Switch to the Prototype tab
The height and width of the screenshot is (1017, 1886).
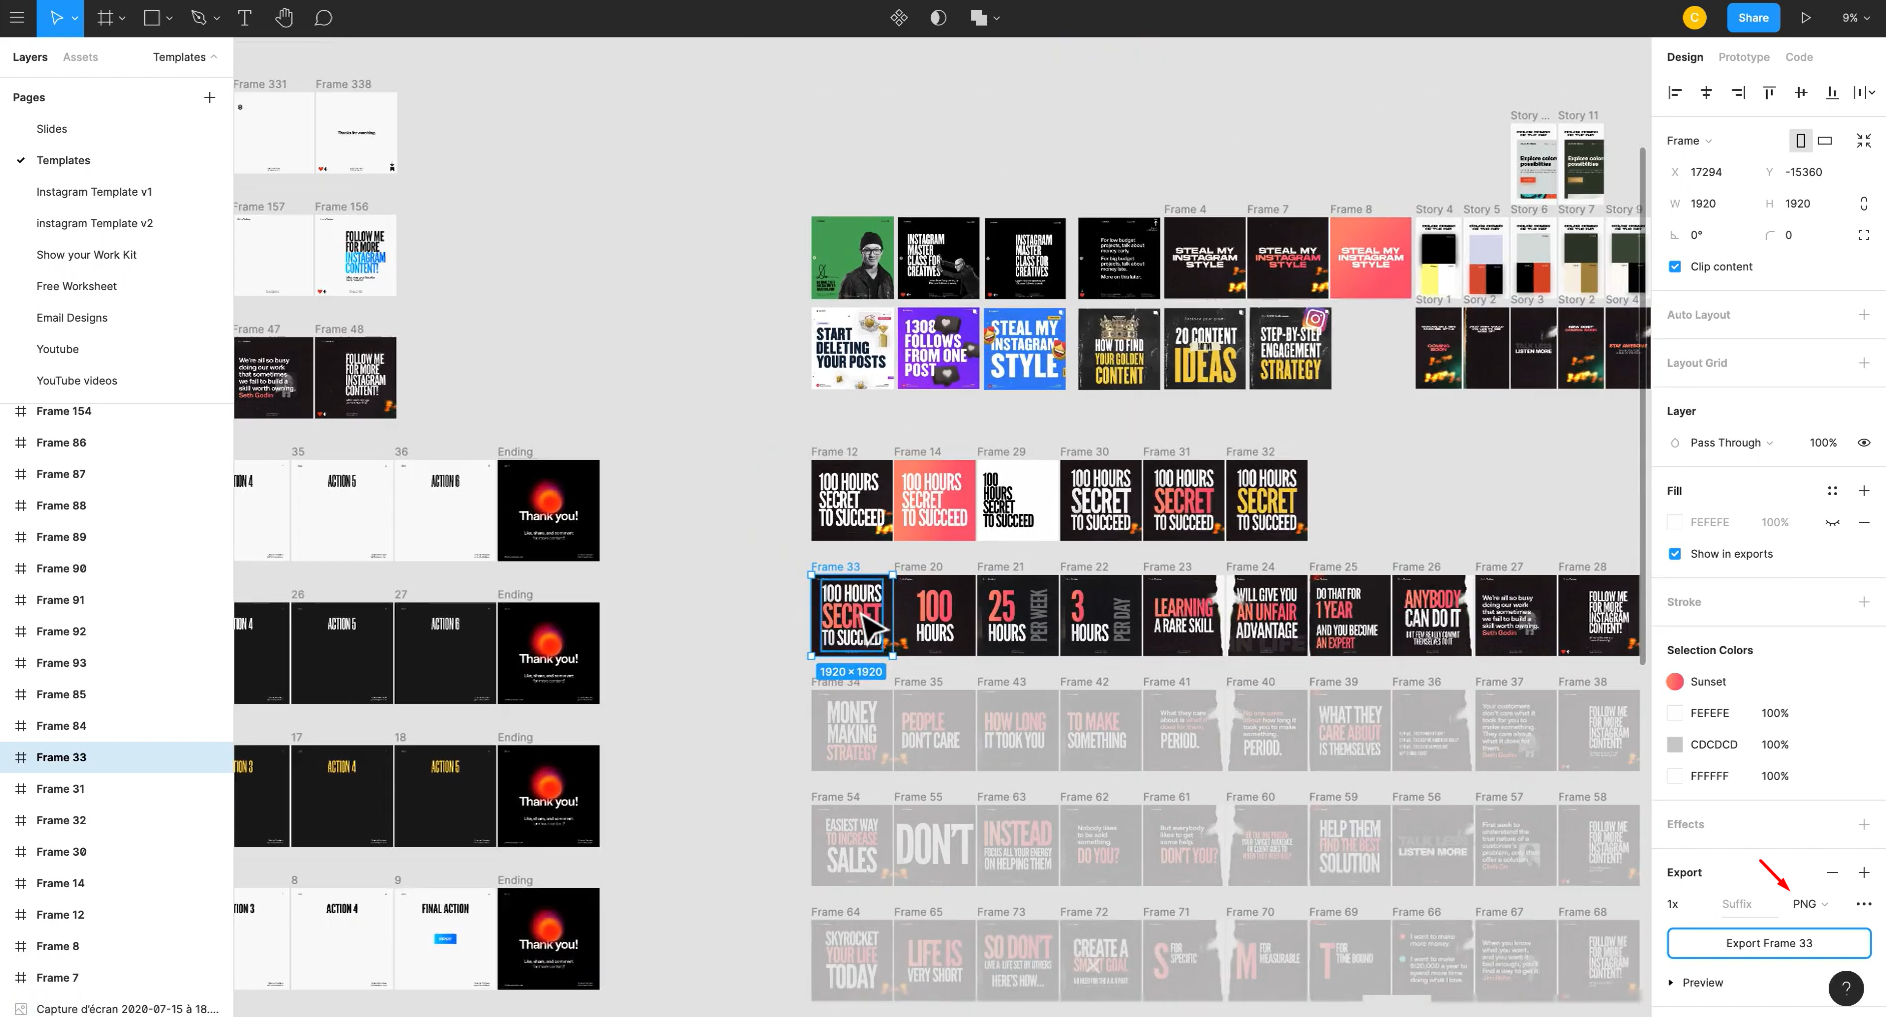pyautogui.click(x=1743, y=57)
